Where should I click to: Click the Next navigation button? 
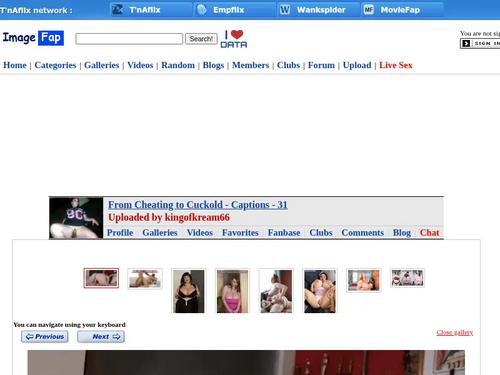click(101, 337)
